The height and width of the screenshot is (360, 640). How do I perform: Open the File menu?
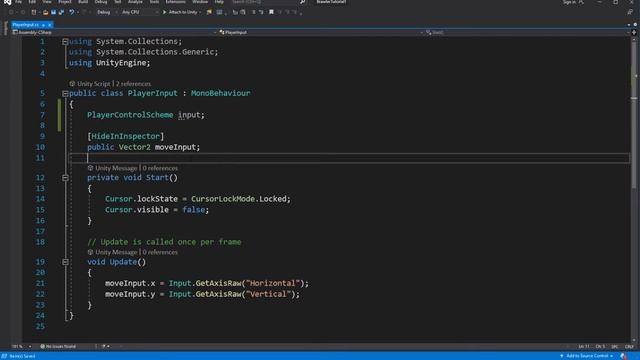pos(18,2)
